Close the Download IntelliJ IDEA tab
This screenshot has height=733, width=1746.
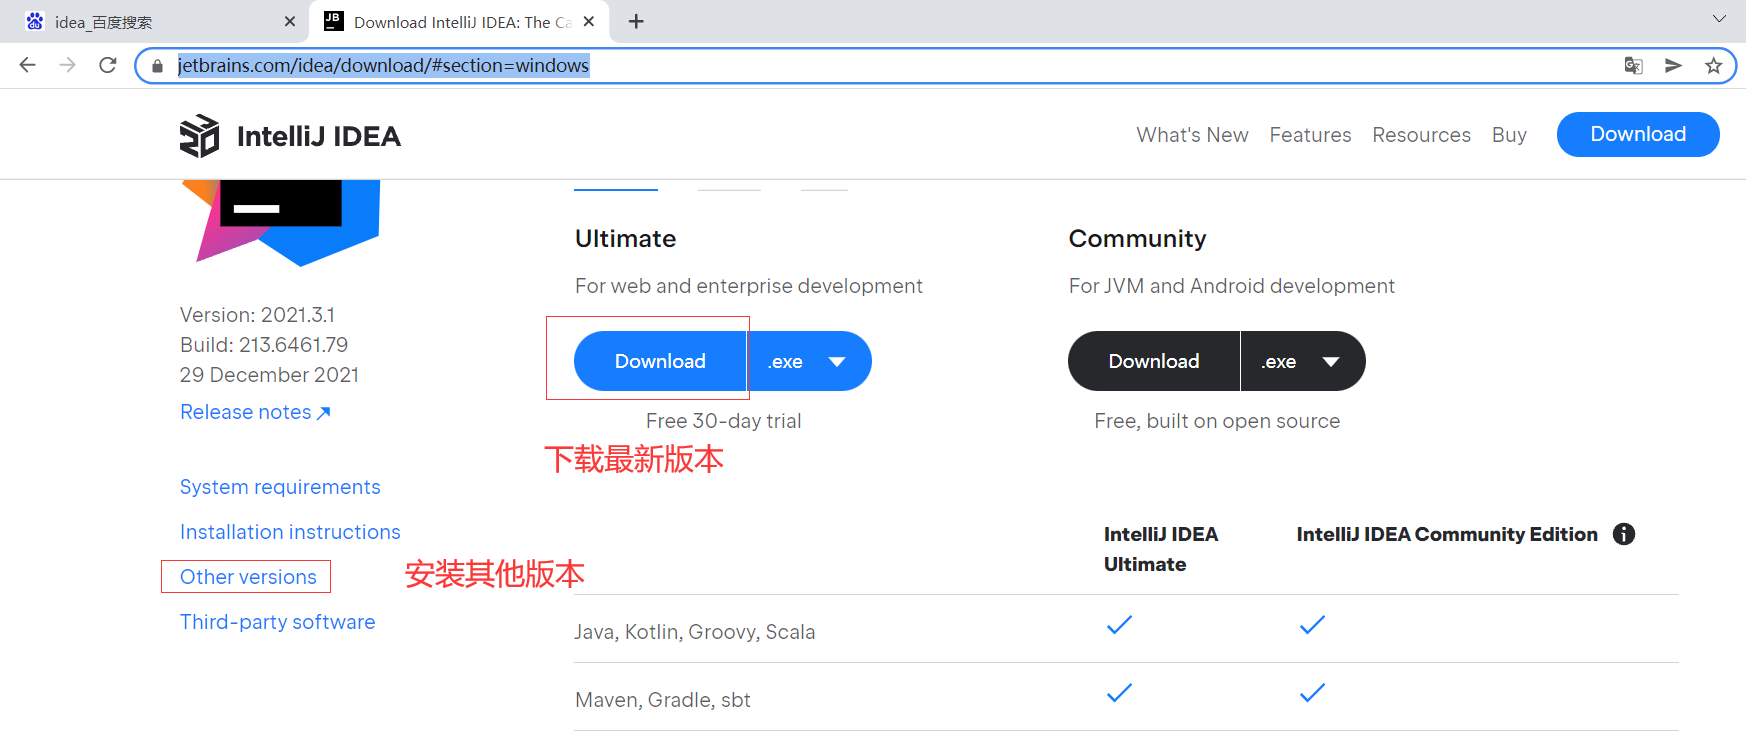[x=588, y=21]
